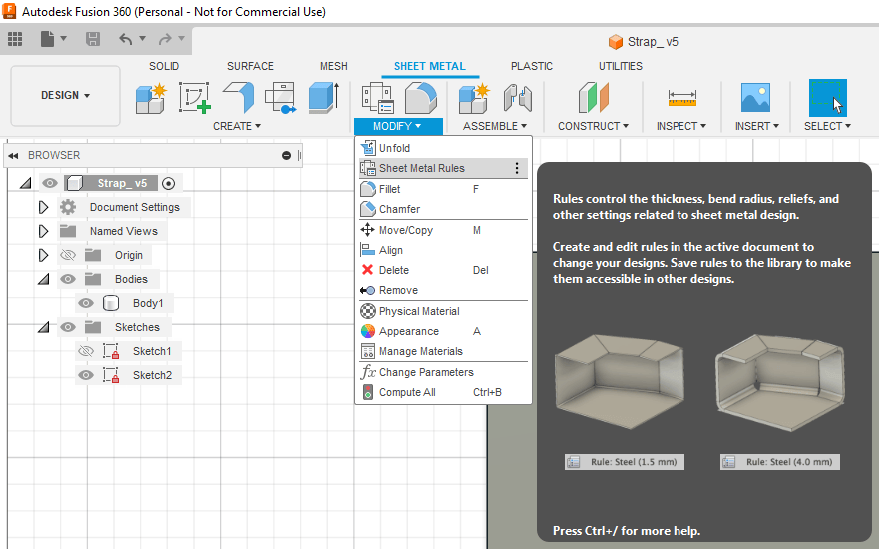Select Unfold in the Modify menu

click(x=394, y=148)
